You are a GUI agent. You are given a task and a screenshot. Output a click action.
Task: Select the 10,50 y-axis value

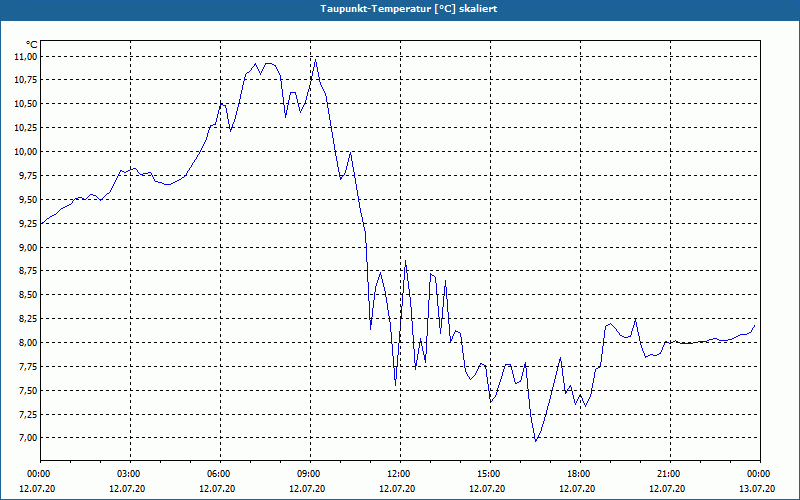[25, 104]
